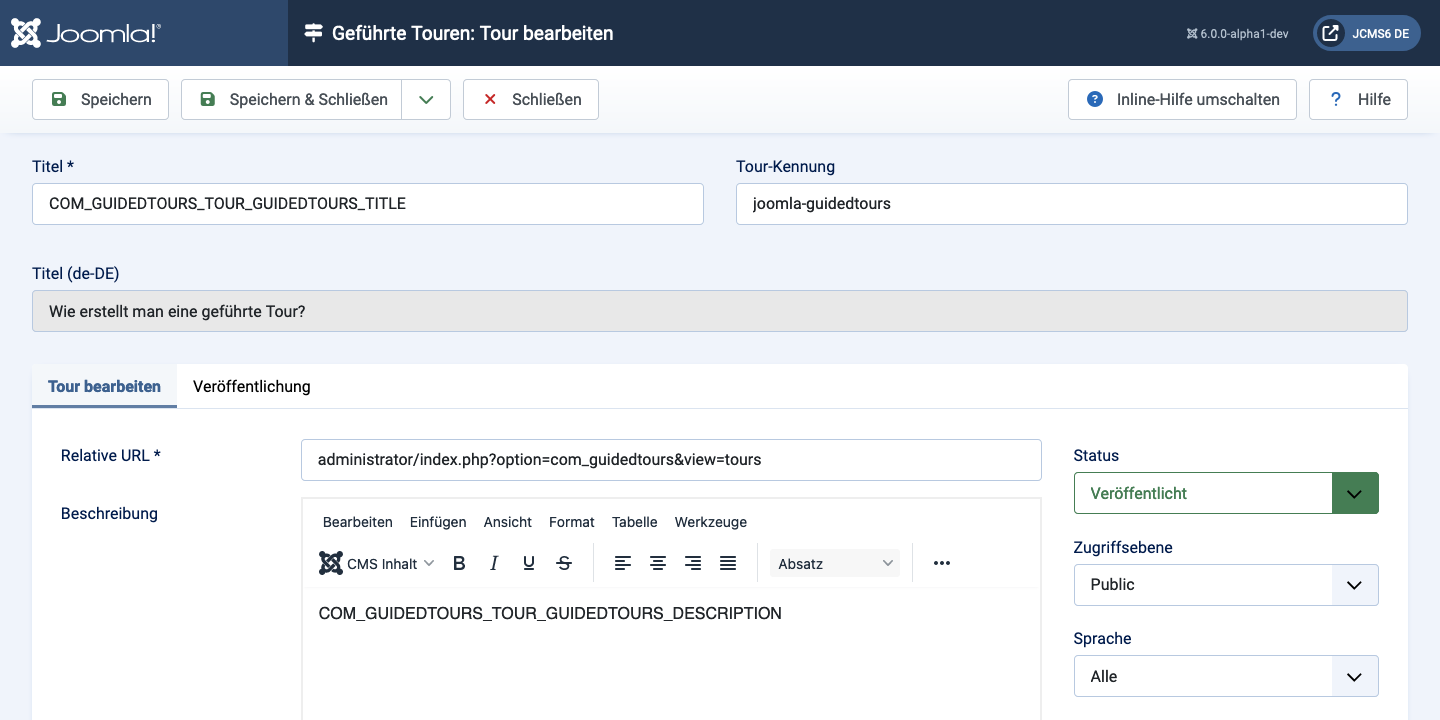1440x720 pixels.
Task: Show more editor toolbar options (three dots)
Action: click(941, 563)
